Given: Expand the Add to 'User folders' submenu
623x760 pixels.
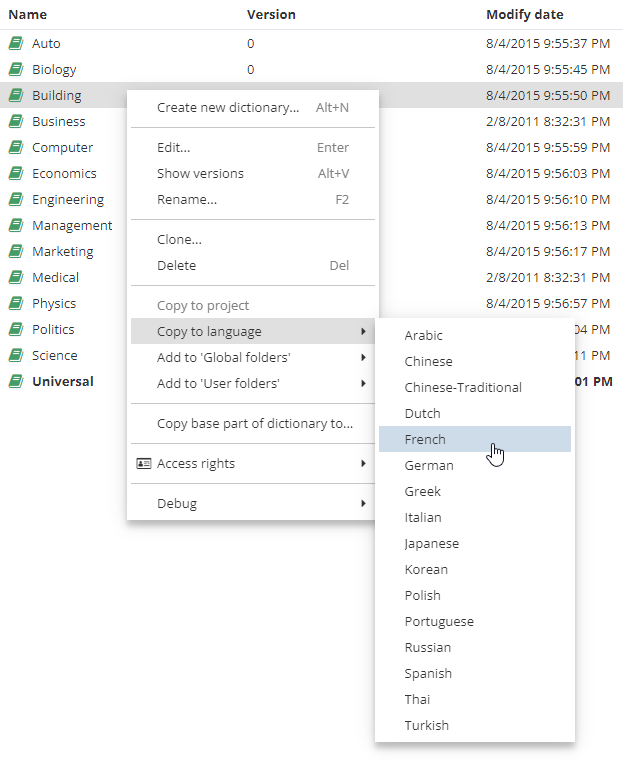Looking at the screenshot, I should (362, 384).
